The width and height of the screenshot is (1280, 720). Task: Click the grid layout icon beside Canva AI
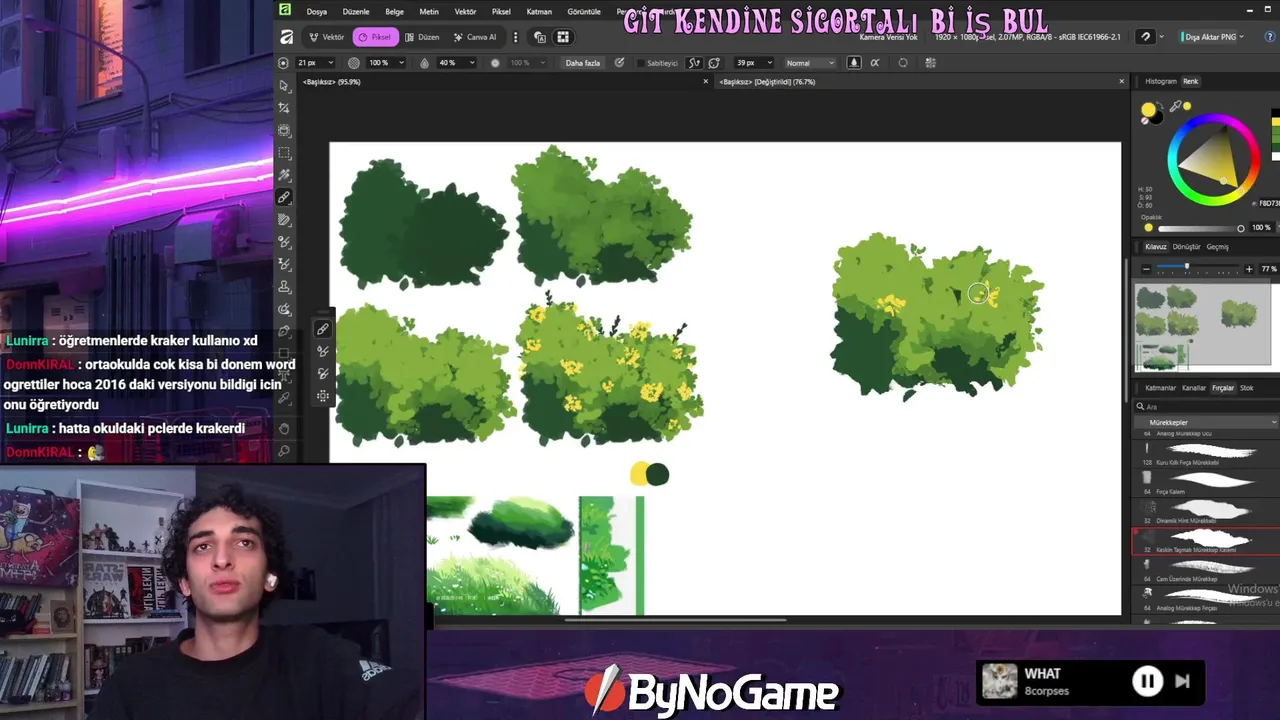563,37
